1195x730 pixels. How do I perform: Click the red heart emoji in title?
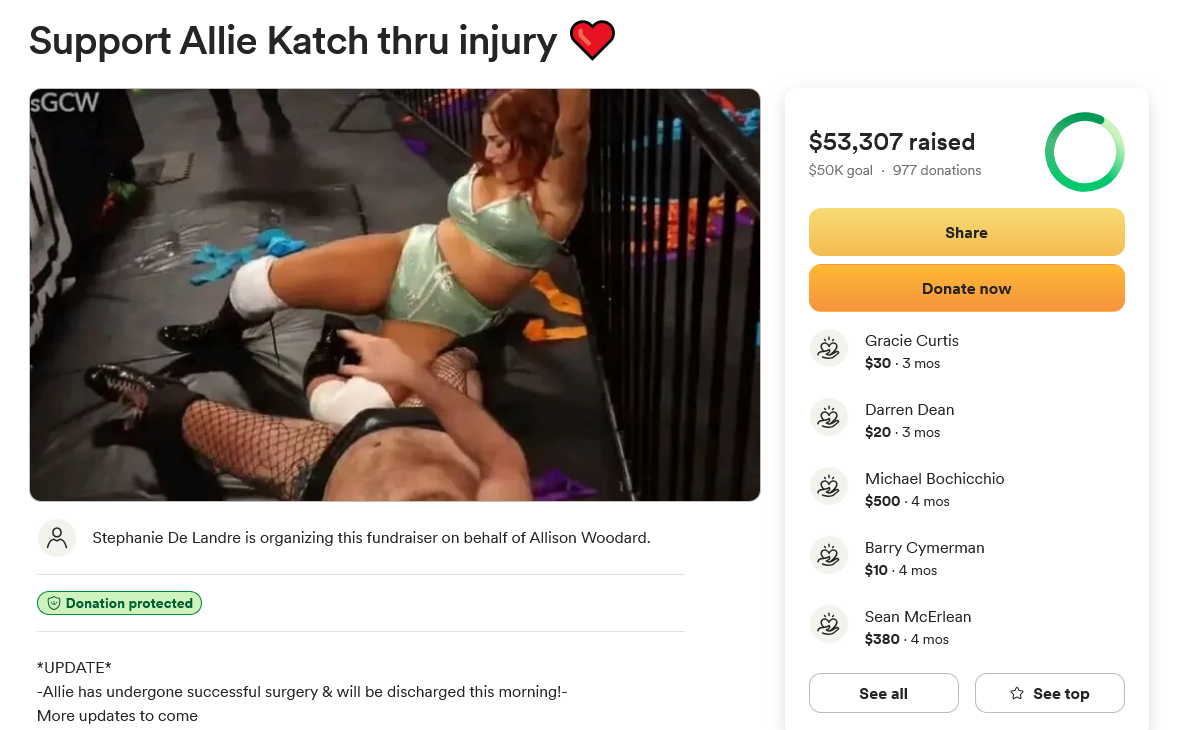592,40
